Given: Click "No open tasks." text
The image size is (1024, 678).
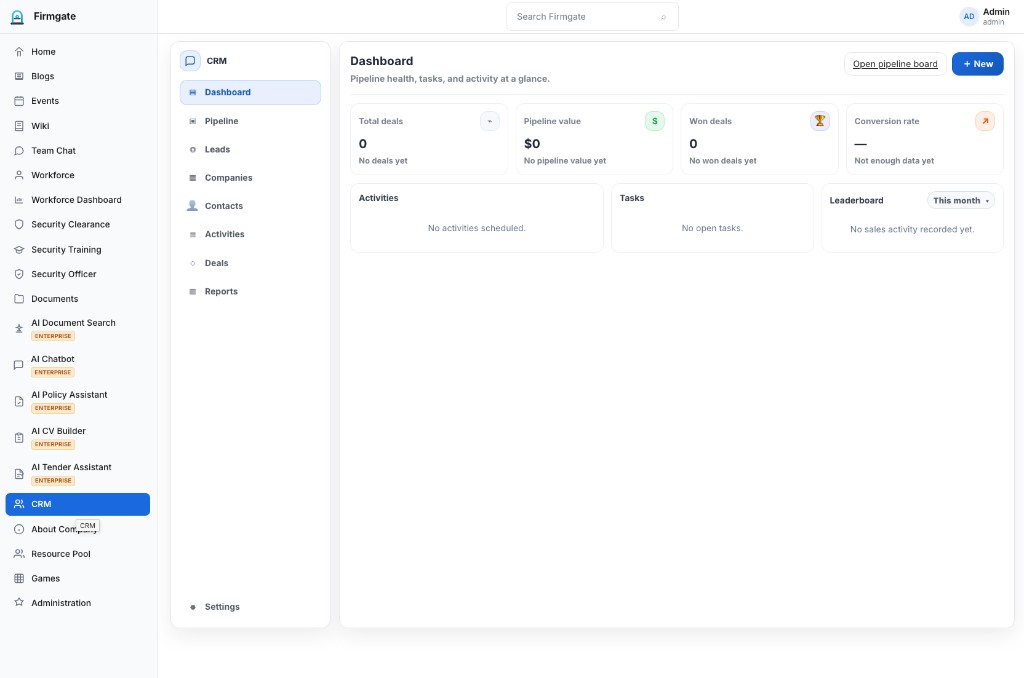Looking at the screenshot, I should (712, 228).
